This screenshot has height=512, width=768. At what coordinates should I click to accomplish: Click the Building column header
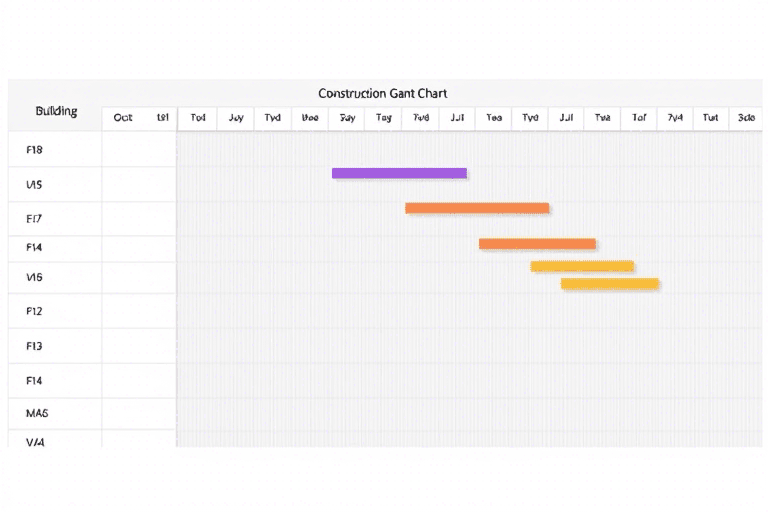[56, 111]
